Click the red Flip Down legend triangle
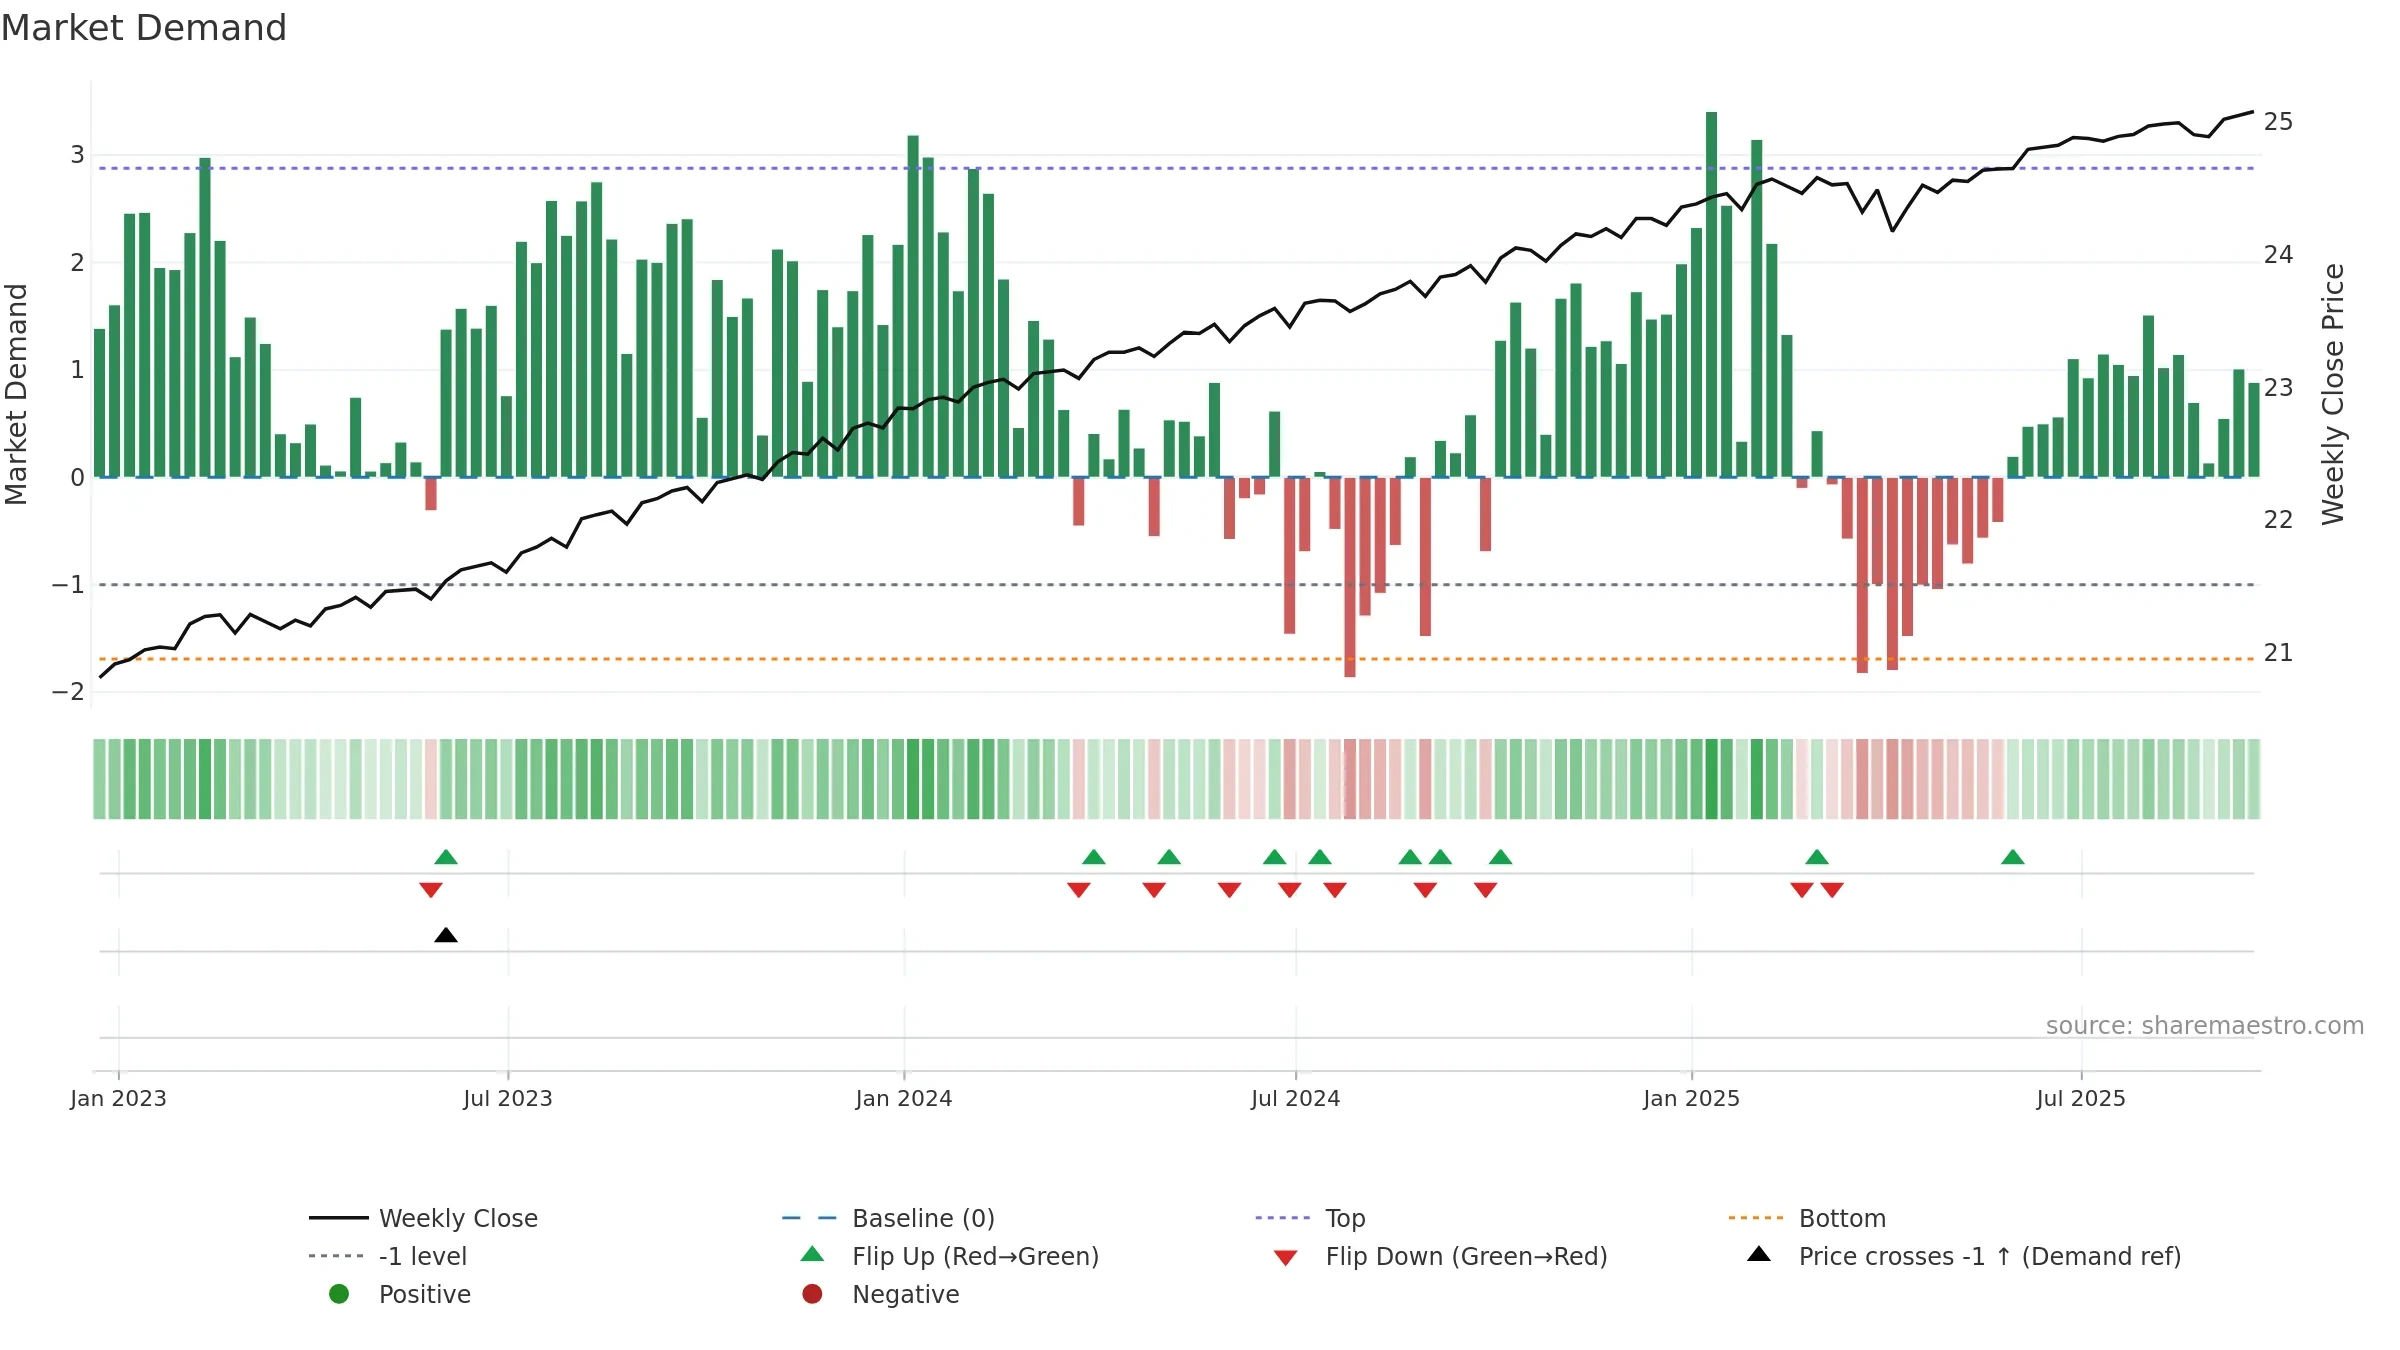The width and height of the screenshot is (2400, 1350). [1286, 1258]
